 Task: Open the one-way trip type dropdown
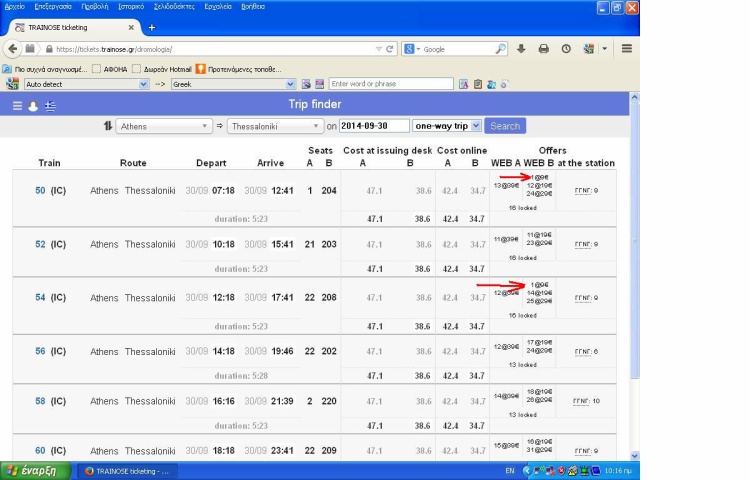[x=447, y=126]
